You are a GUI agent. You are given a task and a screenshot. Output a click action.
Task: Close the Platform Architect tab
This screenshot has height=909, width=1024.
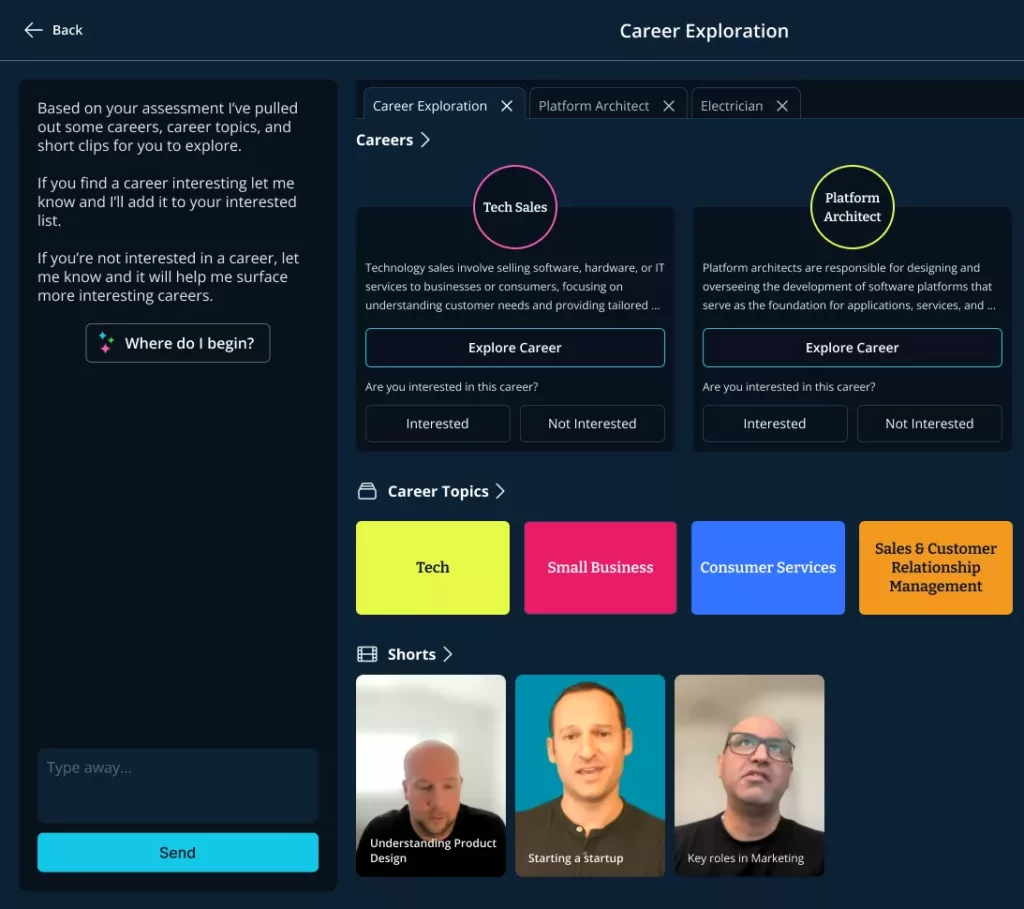point(669,104)
